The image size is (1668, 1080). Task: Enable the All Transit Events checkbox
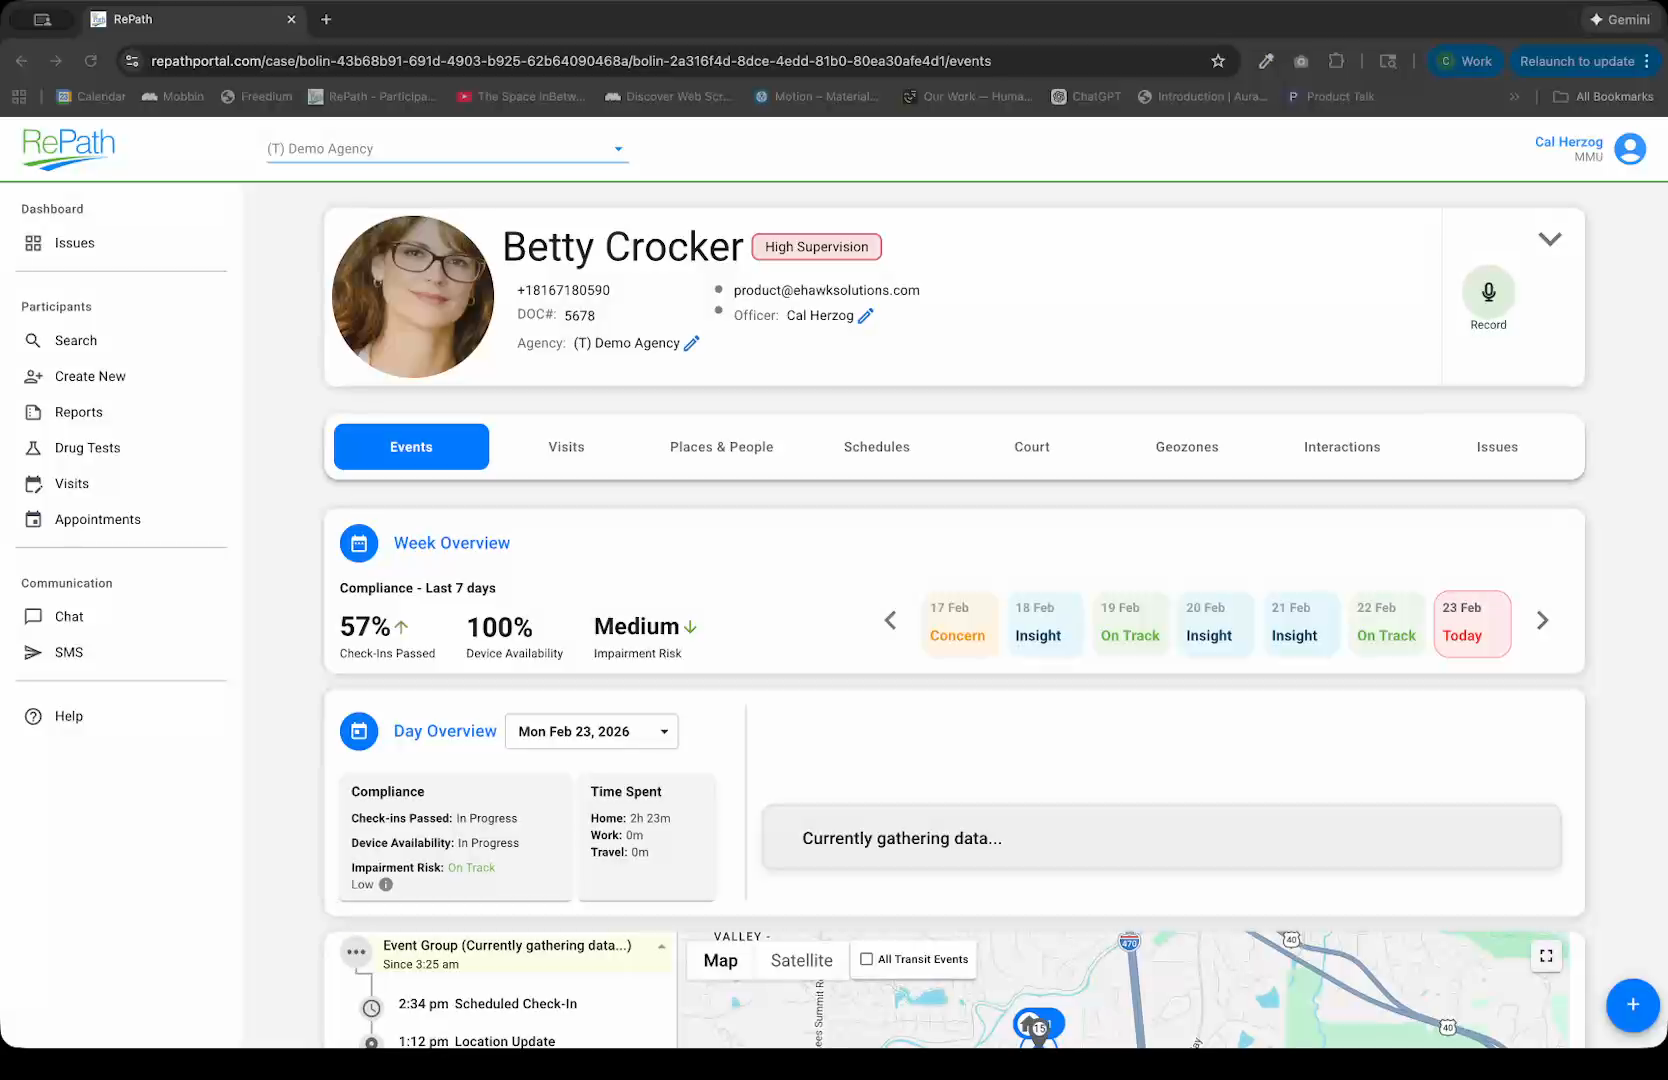coord(866,959)
